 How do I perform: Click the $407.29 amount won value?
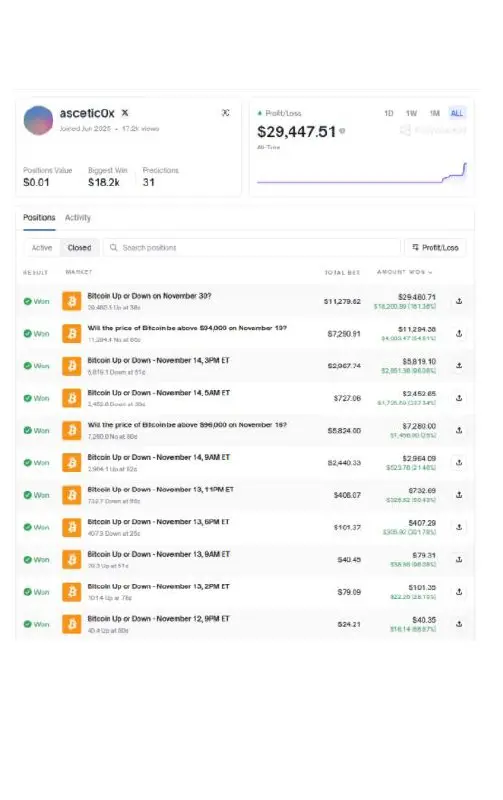coord(422,523)
